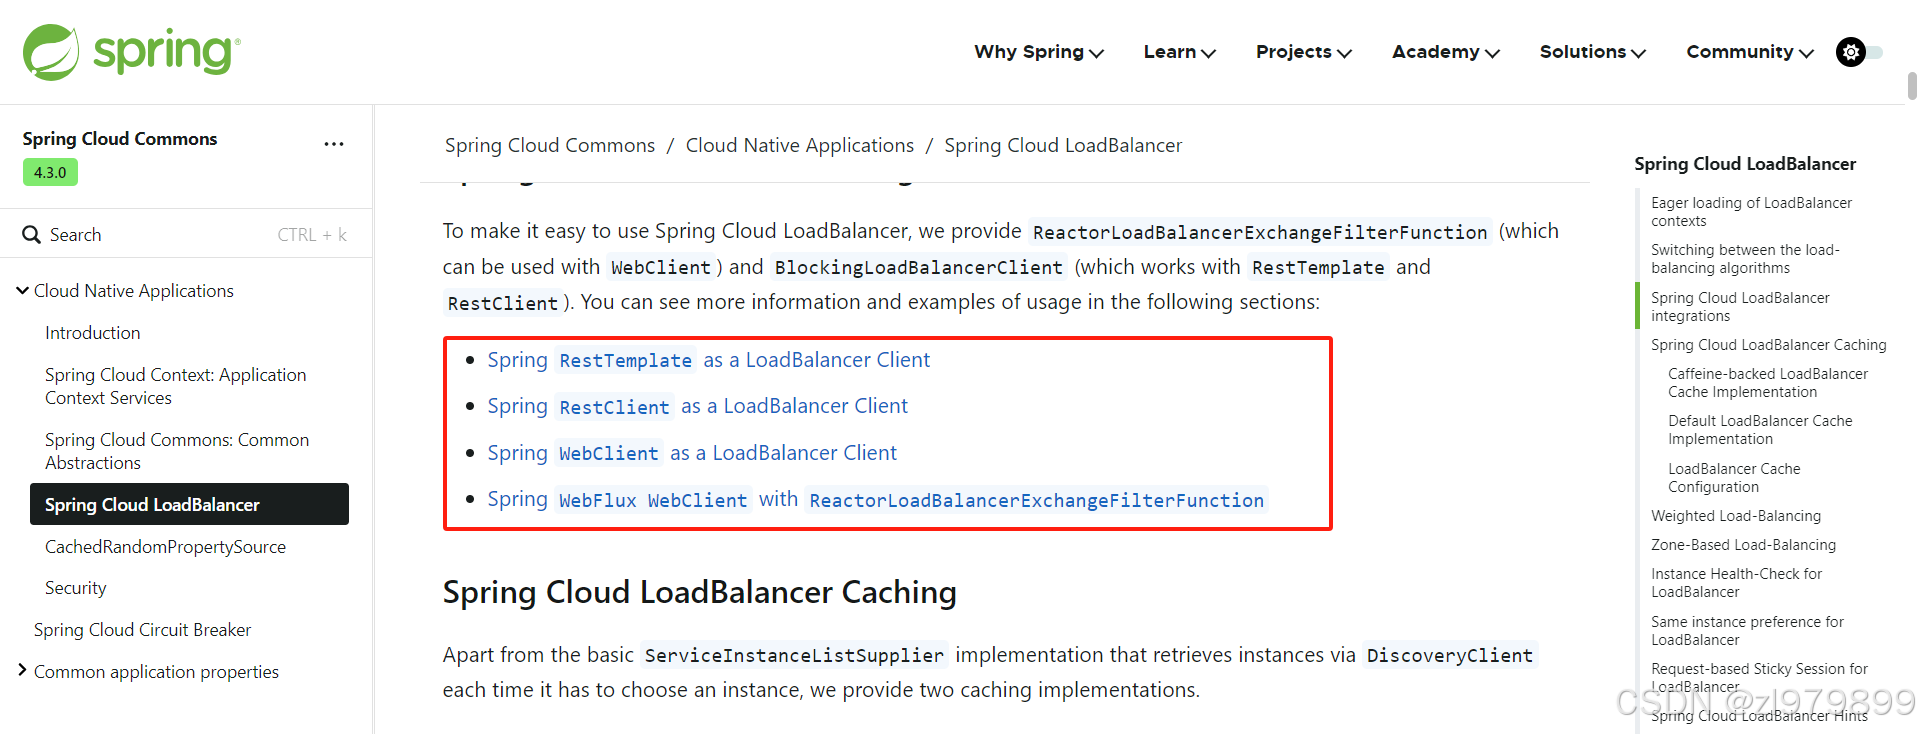
Task: Open the Community dropdown menu
Action: click(x=1750, y=52)
